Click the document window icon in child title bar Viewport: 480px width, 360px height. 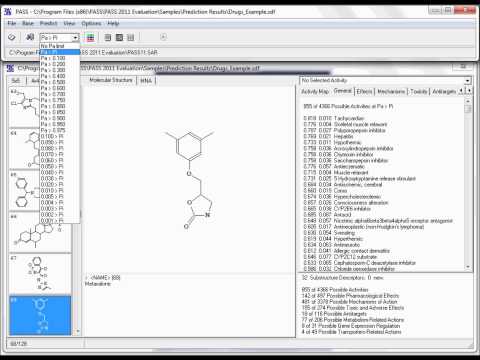10,68
